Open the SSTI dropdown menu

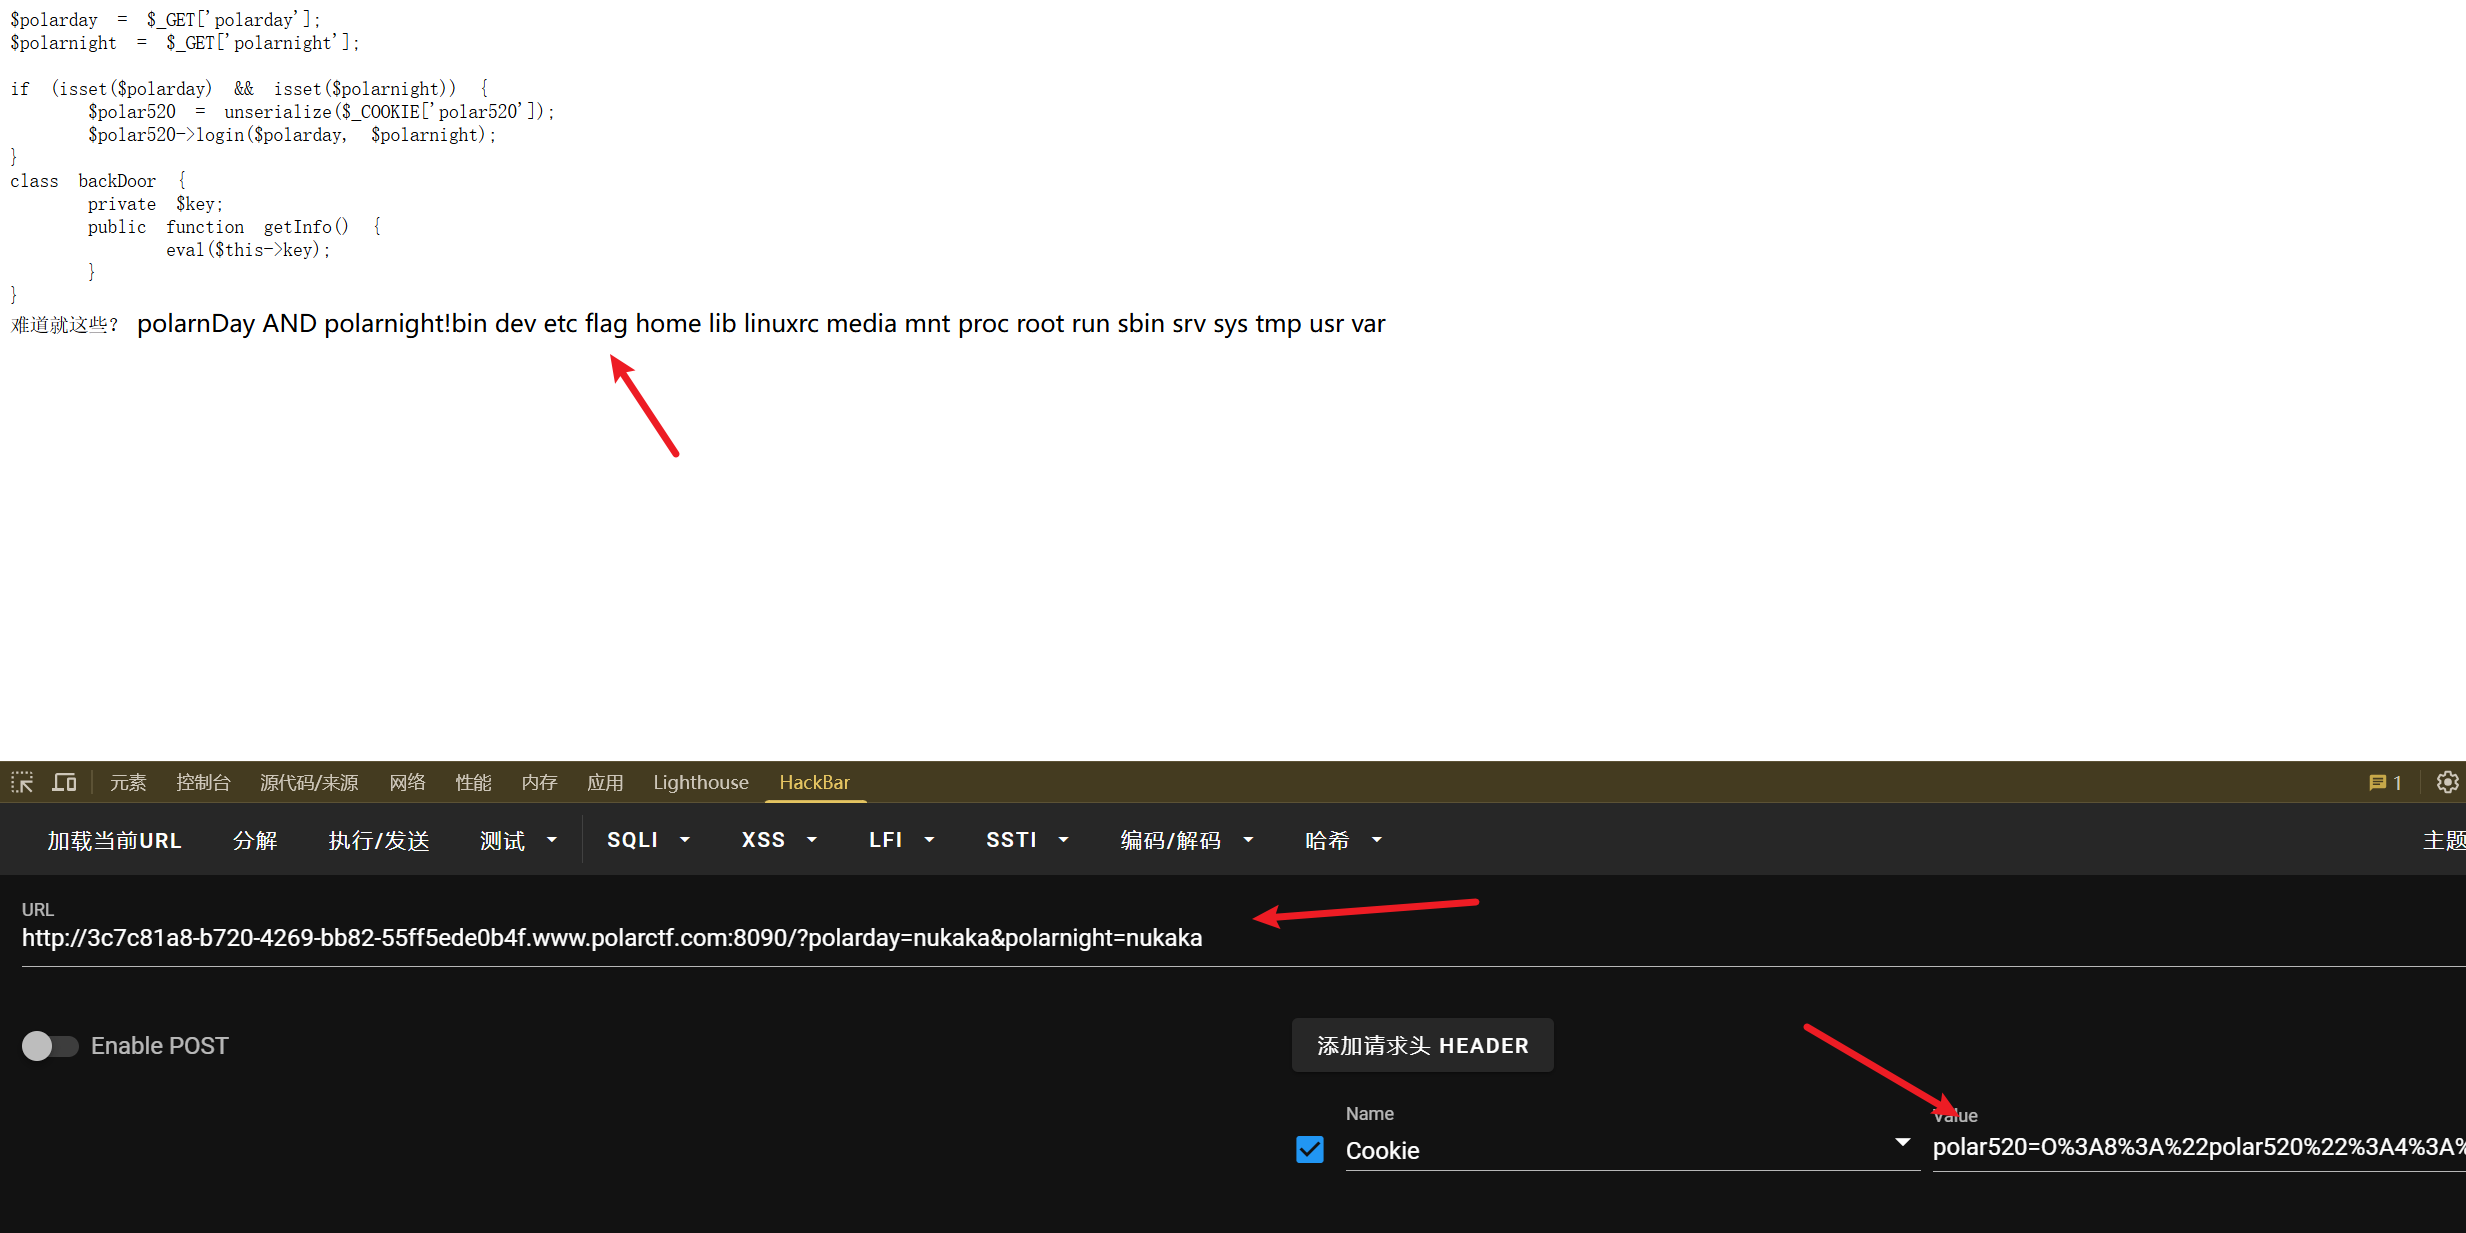coord(1027,840)
